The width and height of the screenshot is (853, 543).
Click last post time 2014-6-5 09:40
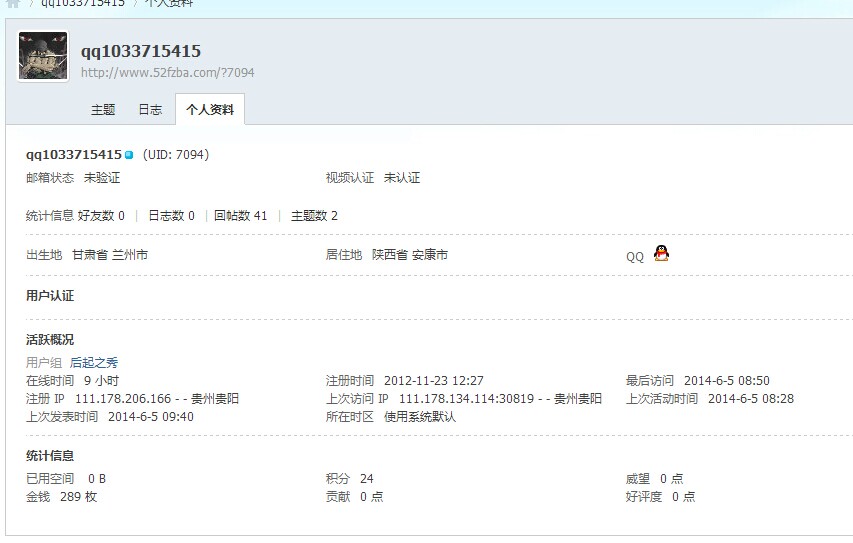click(x=151, y=417)
